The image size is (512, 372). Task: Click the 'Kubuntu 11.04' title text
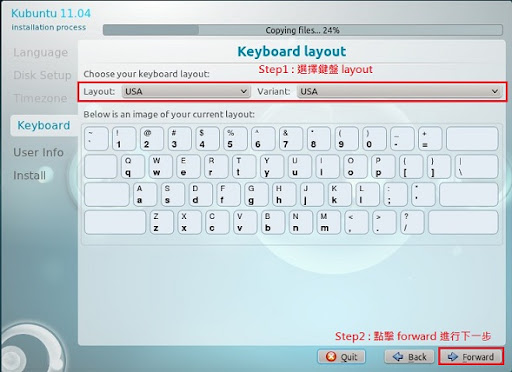coord(51,13)
